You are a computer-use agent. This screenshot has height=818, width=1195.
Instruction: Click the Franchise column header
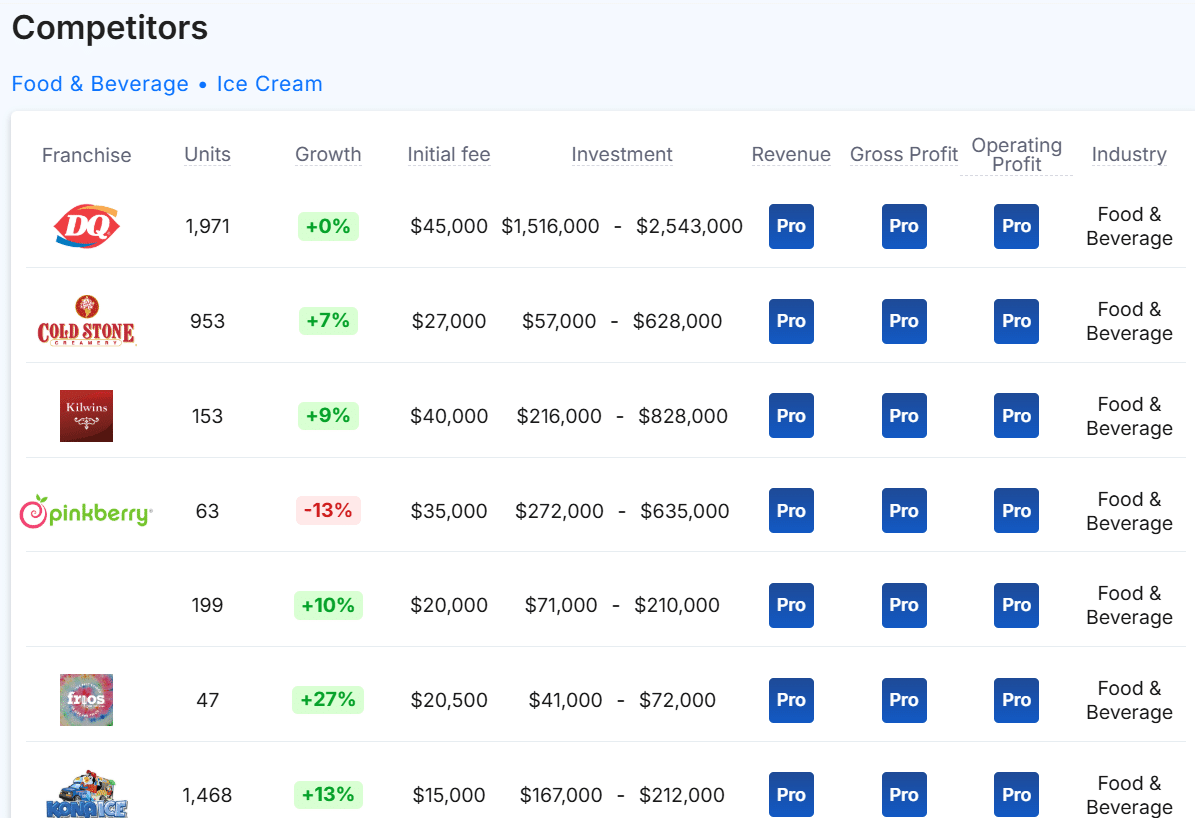(86, 156)
